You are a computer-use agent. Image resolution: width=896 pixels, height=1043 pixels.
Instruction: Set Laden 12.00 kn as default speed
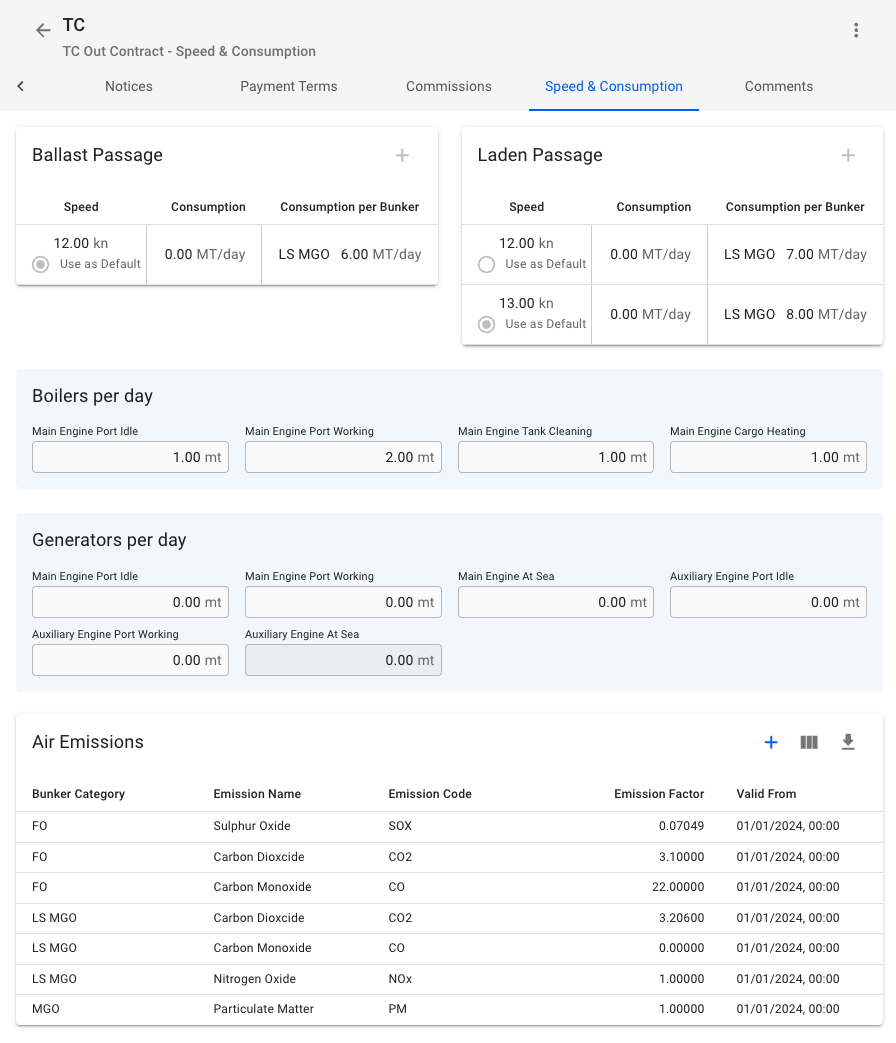pyautogui.click(x=487, y=264)
